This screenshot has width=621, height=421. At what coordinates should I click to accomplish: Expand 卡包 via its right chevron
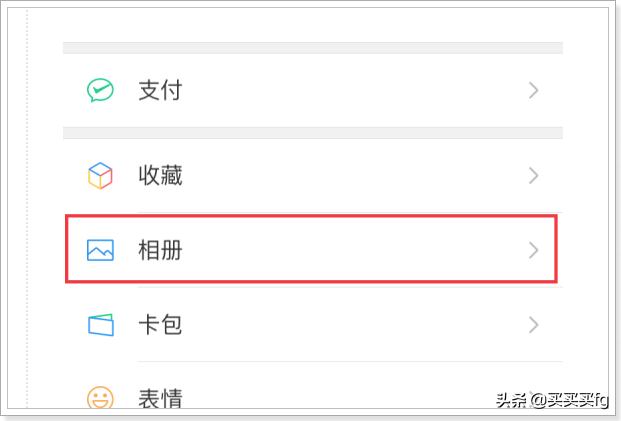click(533, 325)
